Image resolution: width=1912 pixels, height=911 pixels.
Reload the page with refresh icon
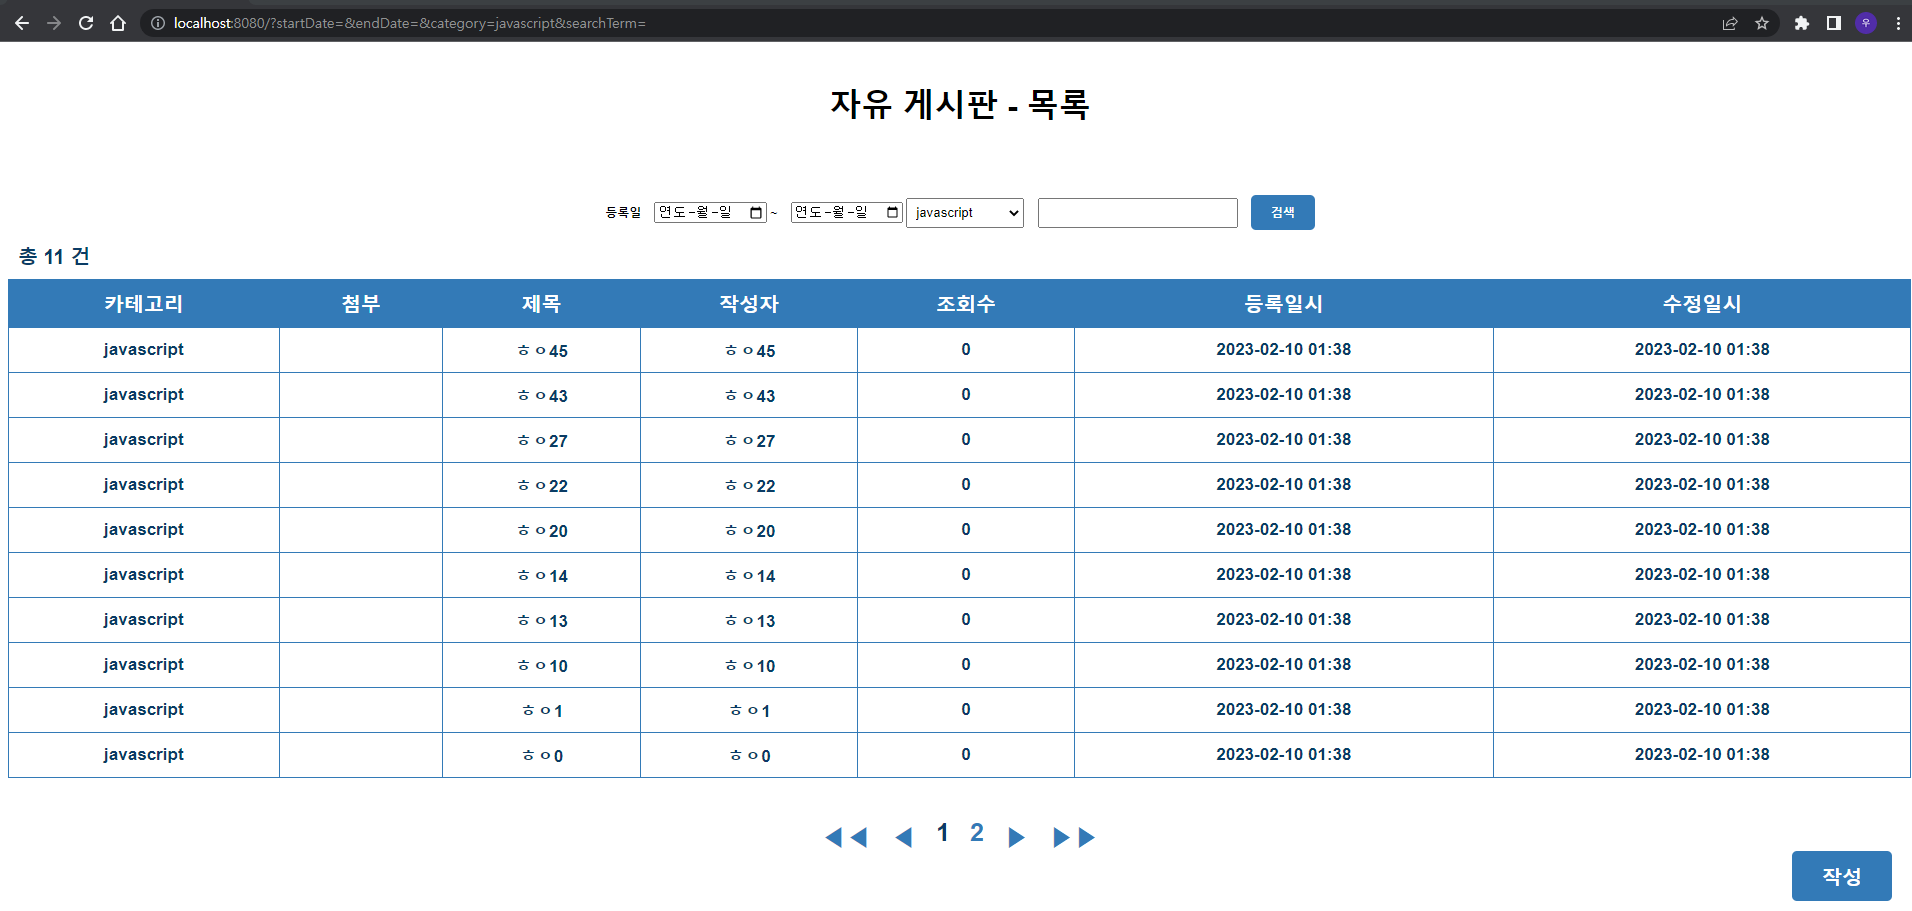pyautogui.click(x=86, y=23)
